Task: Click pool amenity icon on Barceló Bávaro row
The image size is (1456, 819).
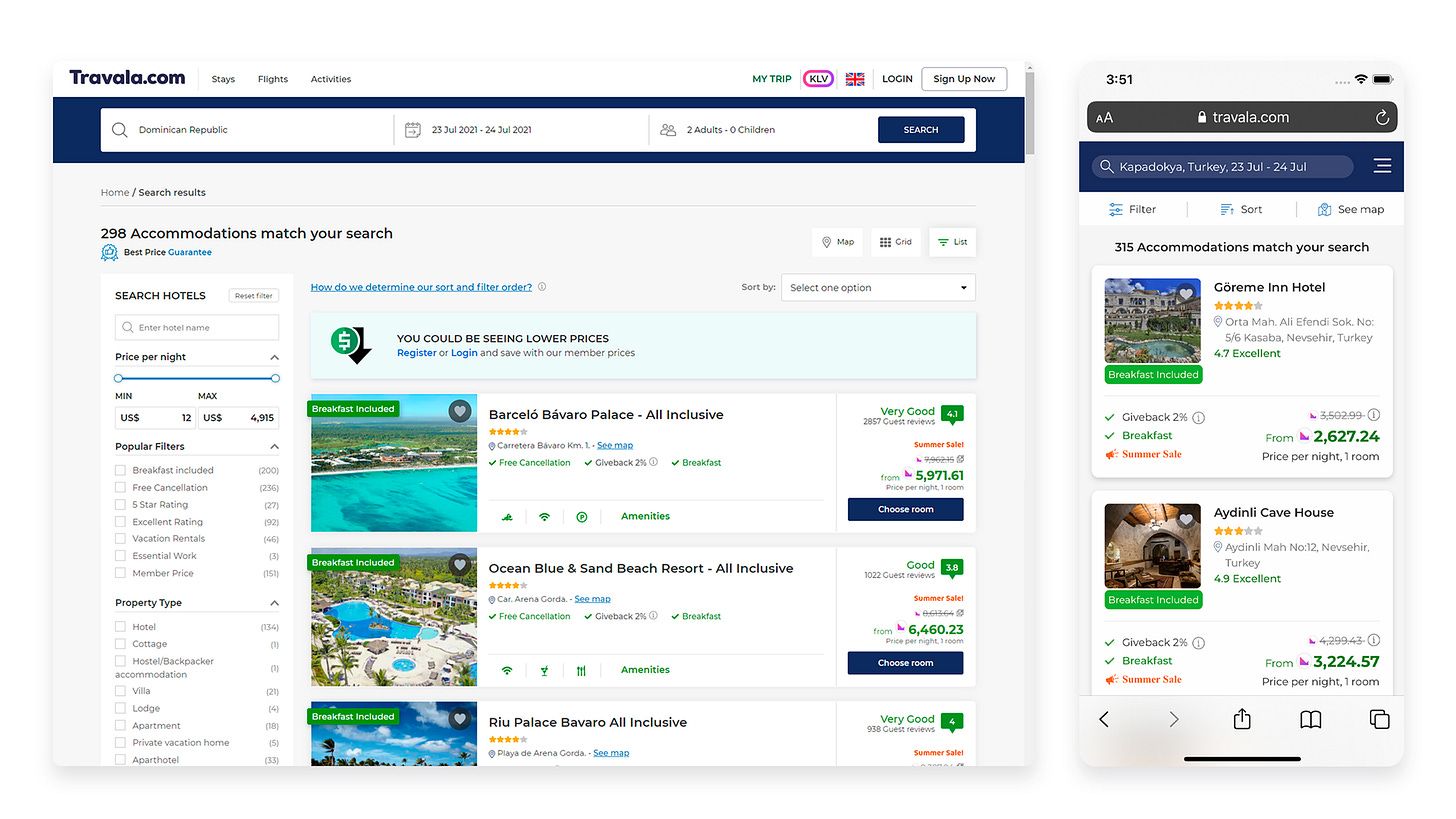Action: [x=507, y=517]
